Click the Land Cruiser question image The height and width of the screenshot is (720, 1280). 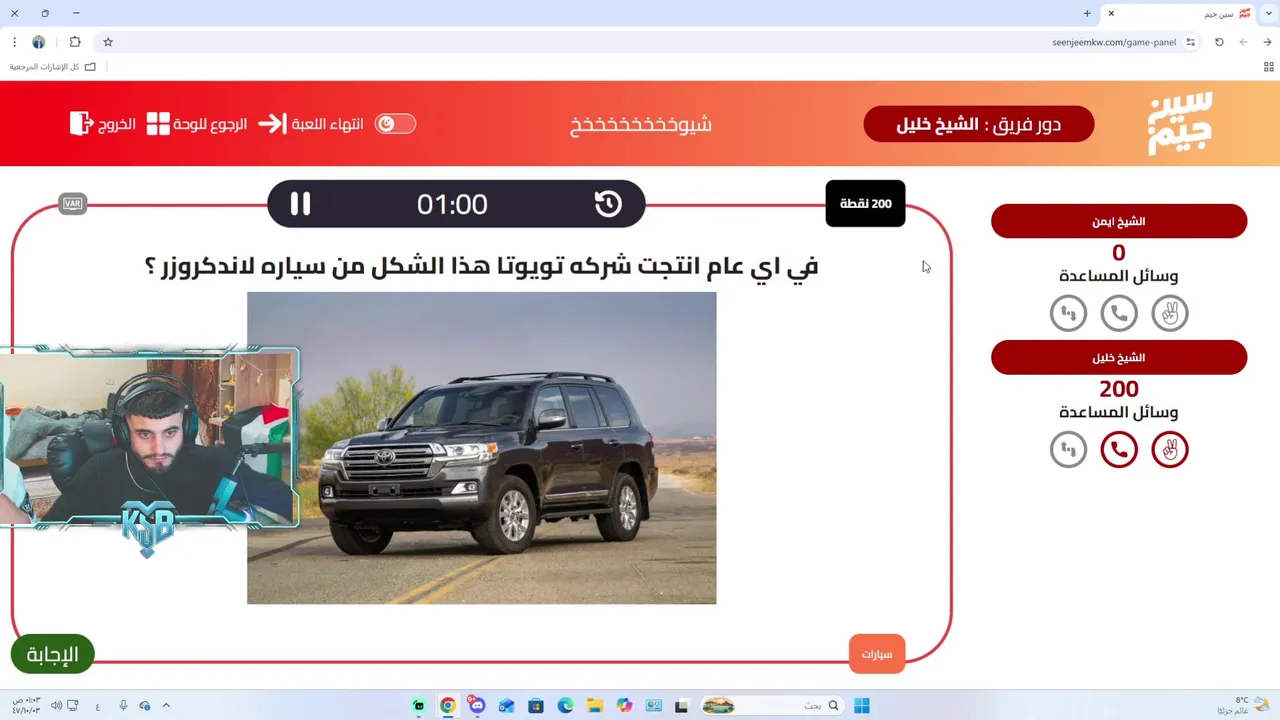click(x=481, y=448)
